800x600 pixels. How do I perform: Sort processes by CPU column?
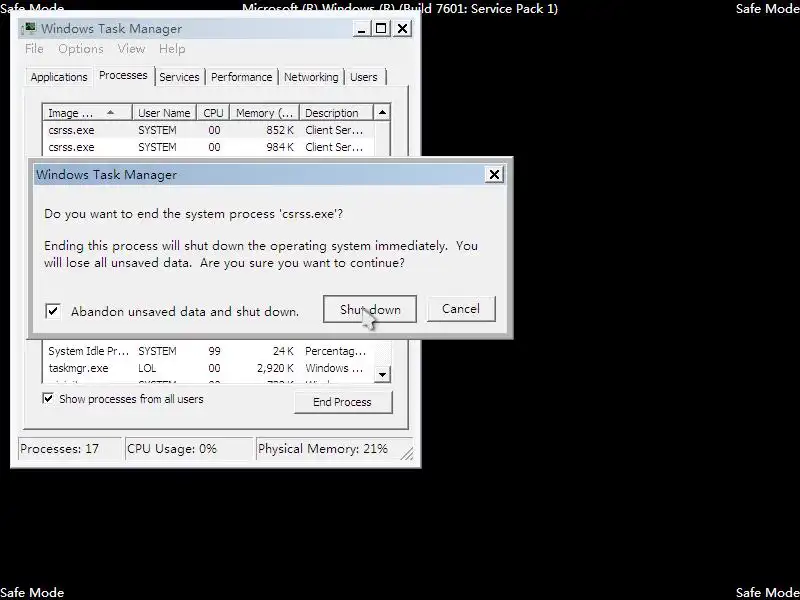pyautogui.click(x=213, y=113)
